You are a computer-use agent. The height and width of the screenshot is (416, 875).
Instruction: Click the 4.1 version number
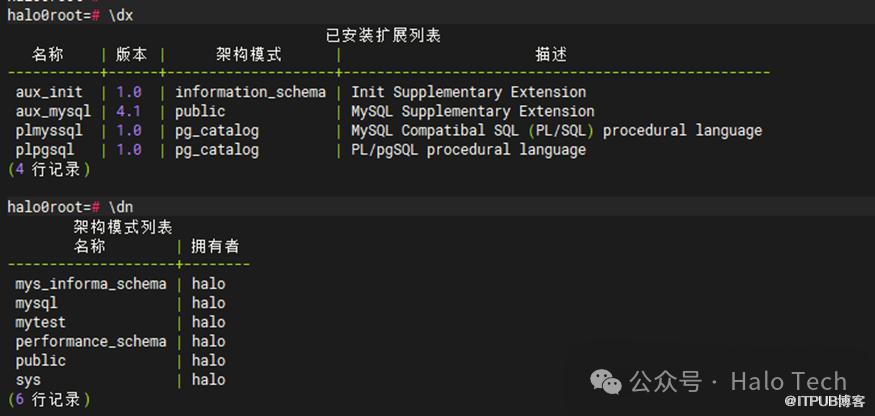point(128,111)
